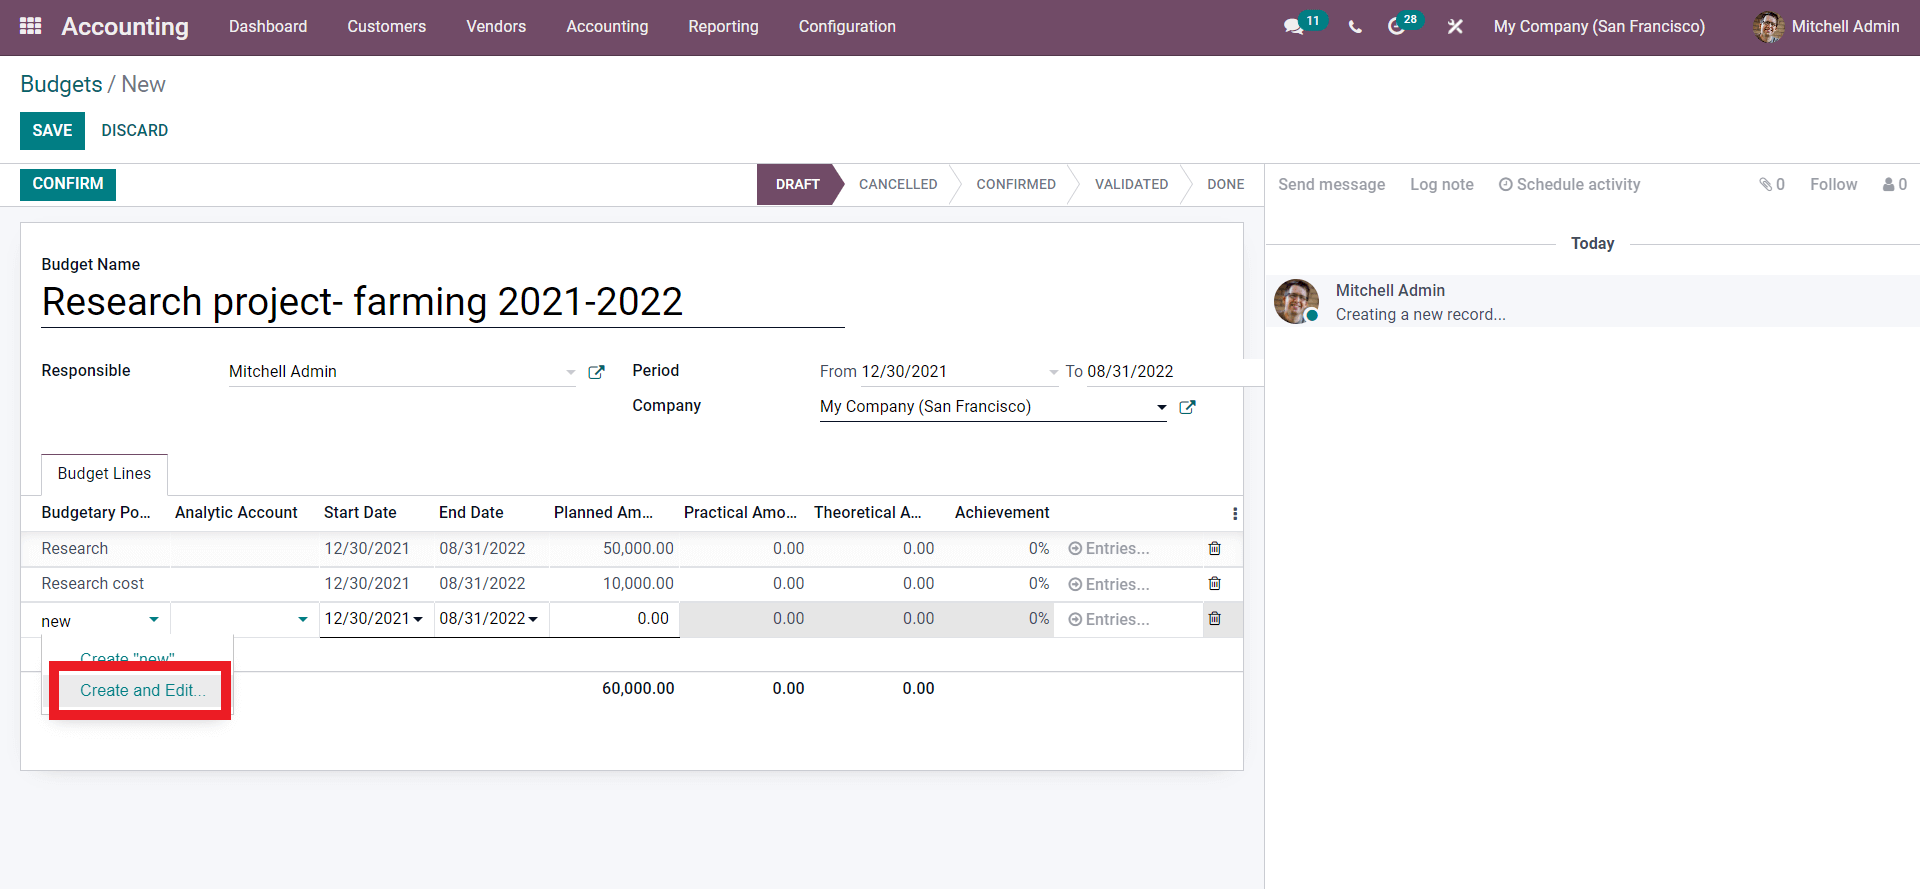
Task: Click the DISCARD button
Action: pyautogui.click(x=135, y=131)
